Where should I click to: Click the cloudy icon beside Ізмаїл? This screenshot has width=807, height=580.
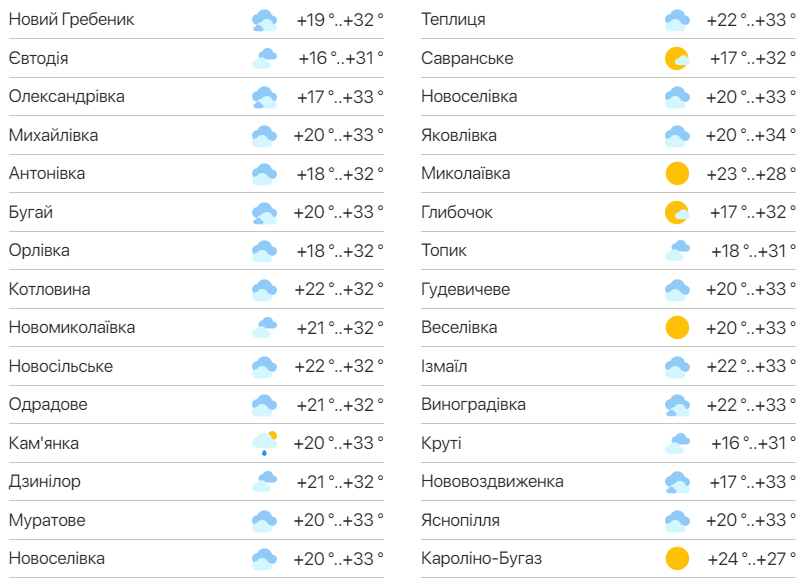pos(678,366)
